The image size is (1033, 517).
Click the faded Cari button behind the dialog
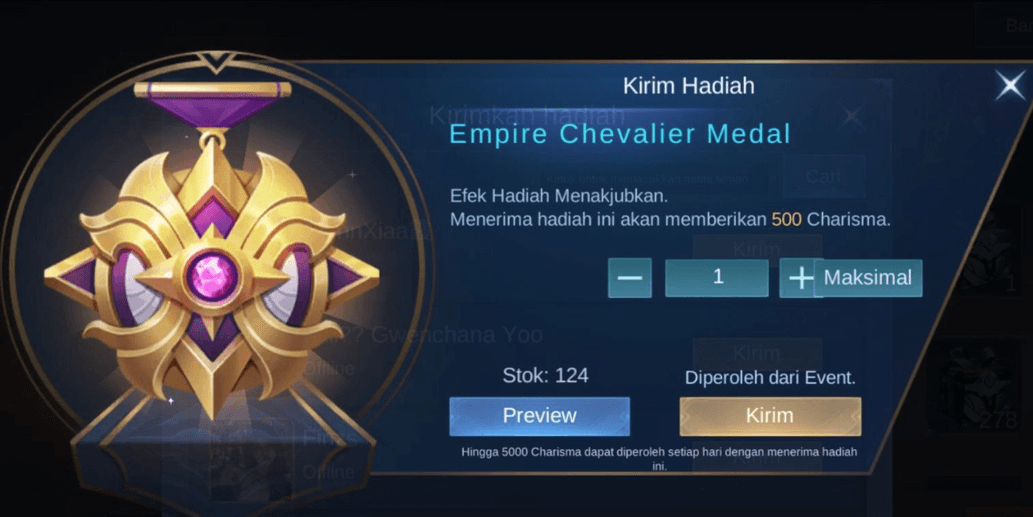click(824, 177)
